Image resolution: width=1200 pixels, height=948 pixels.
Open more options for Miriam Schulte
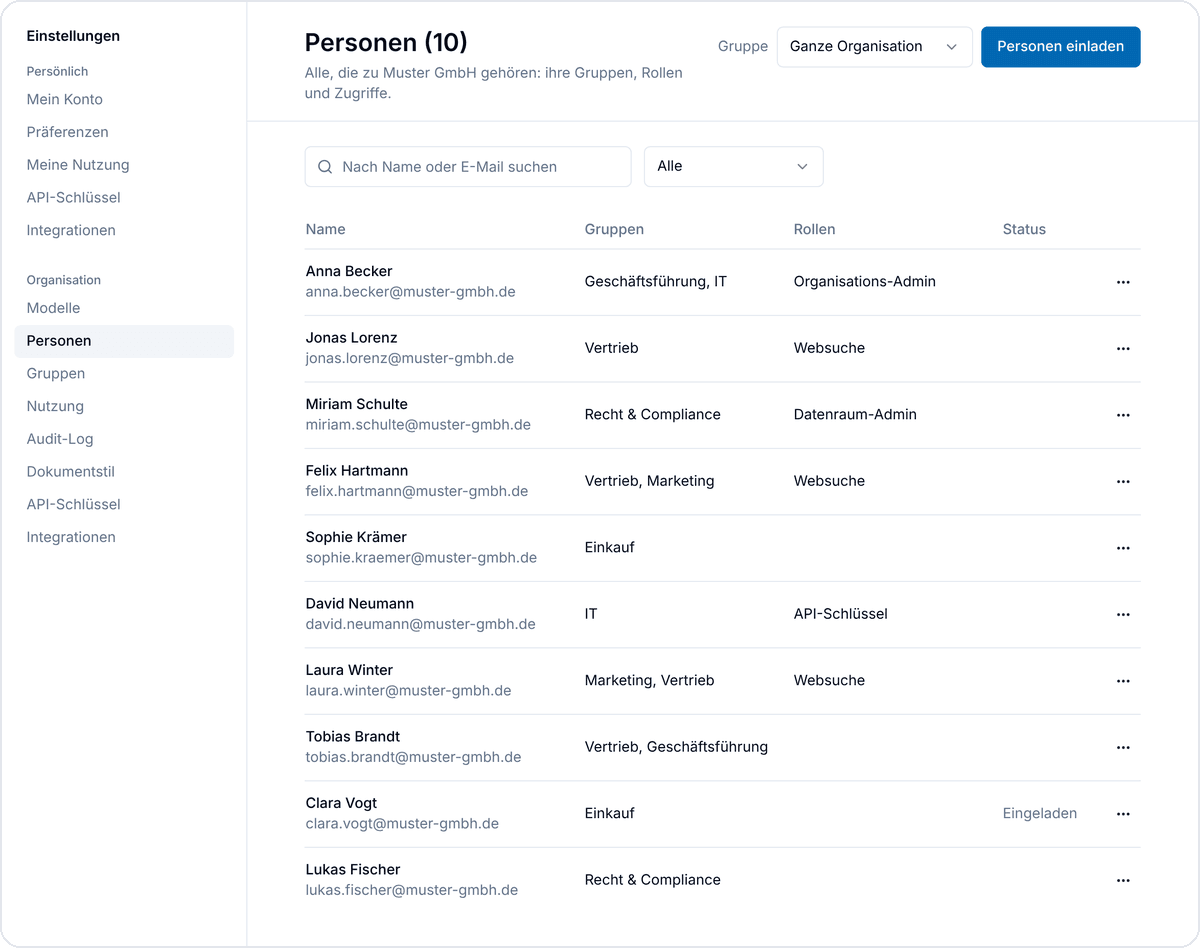click(x=1123, y=415)
